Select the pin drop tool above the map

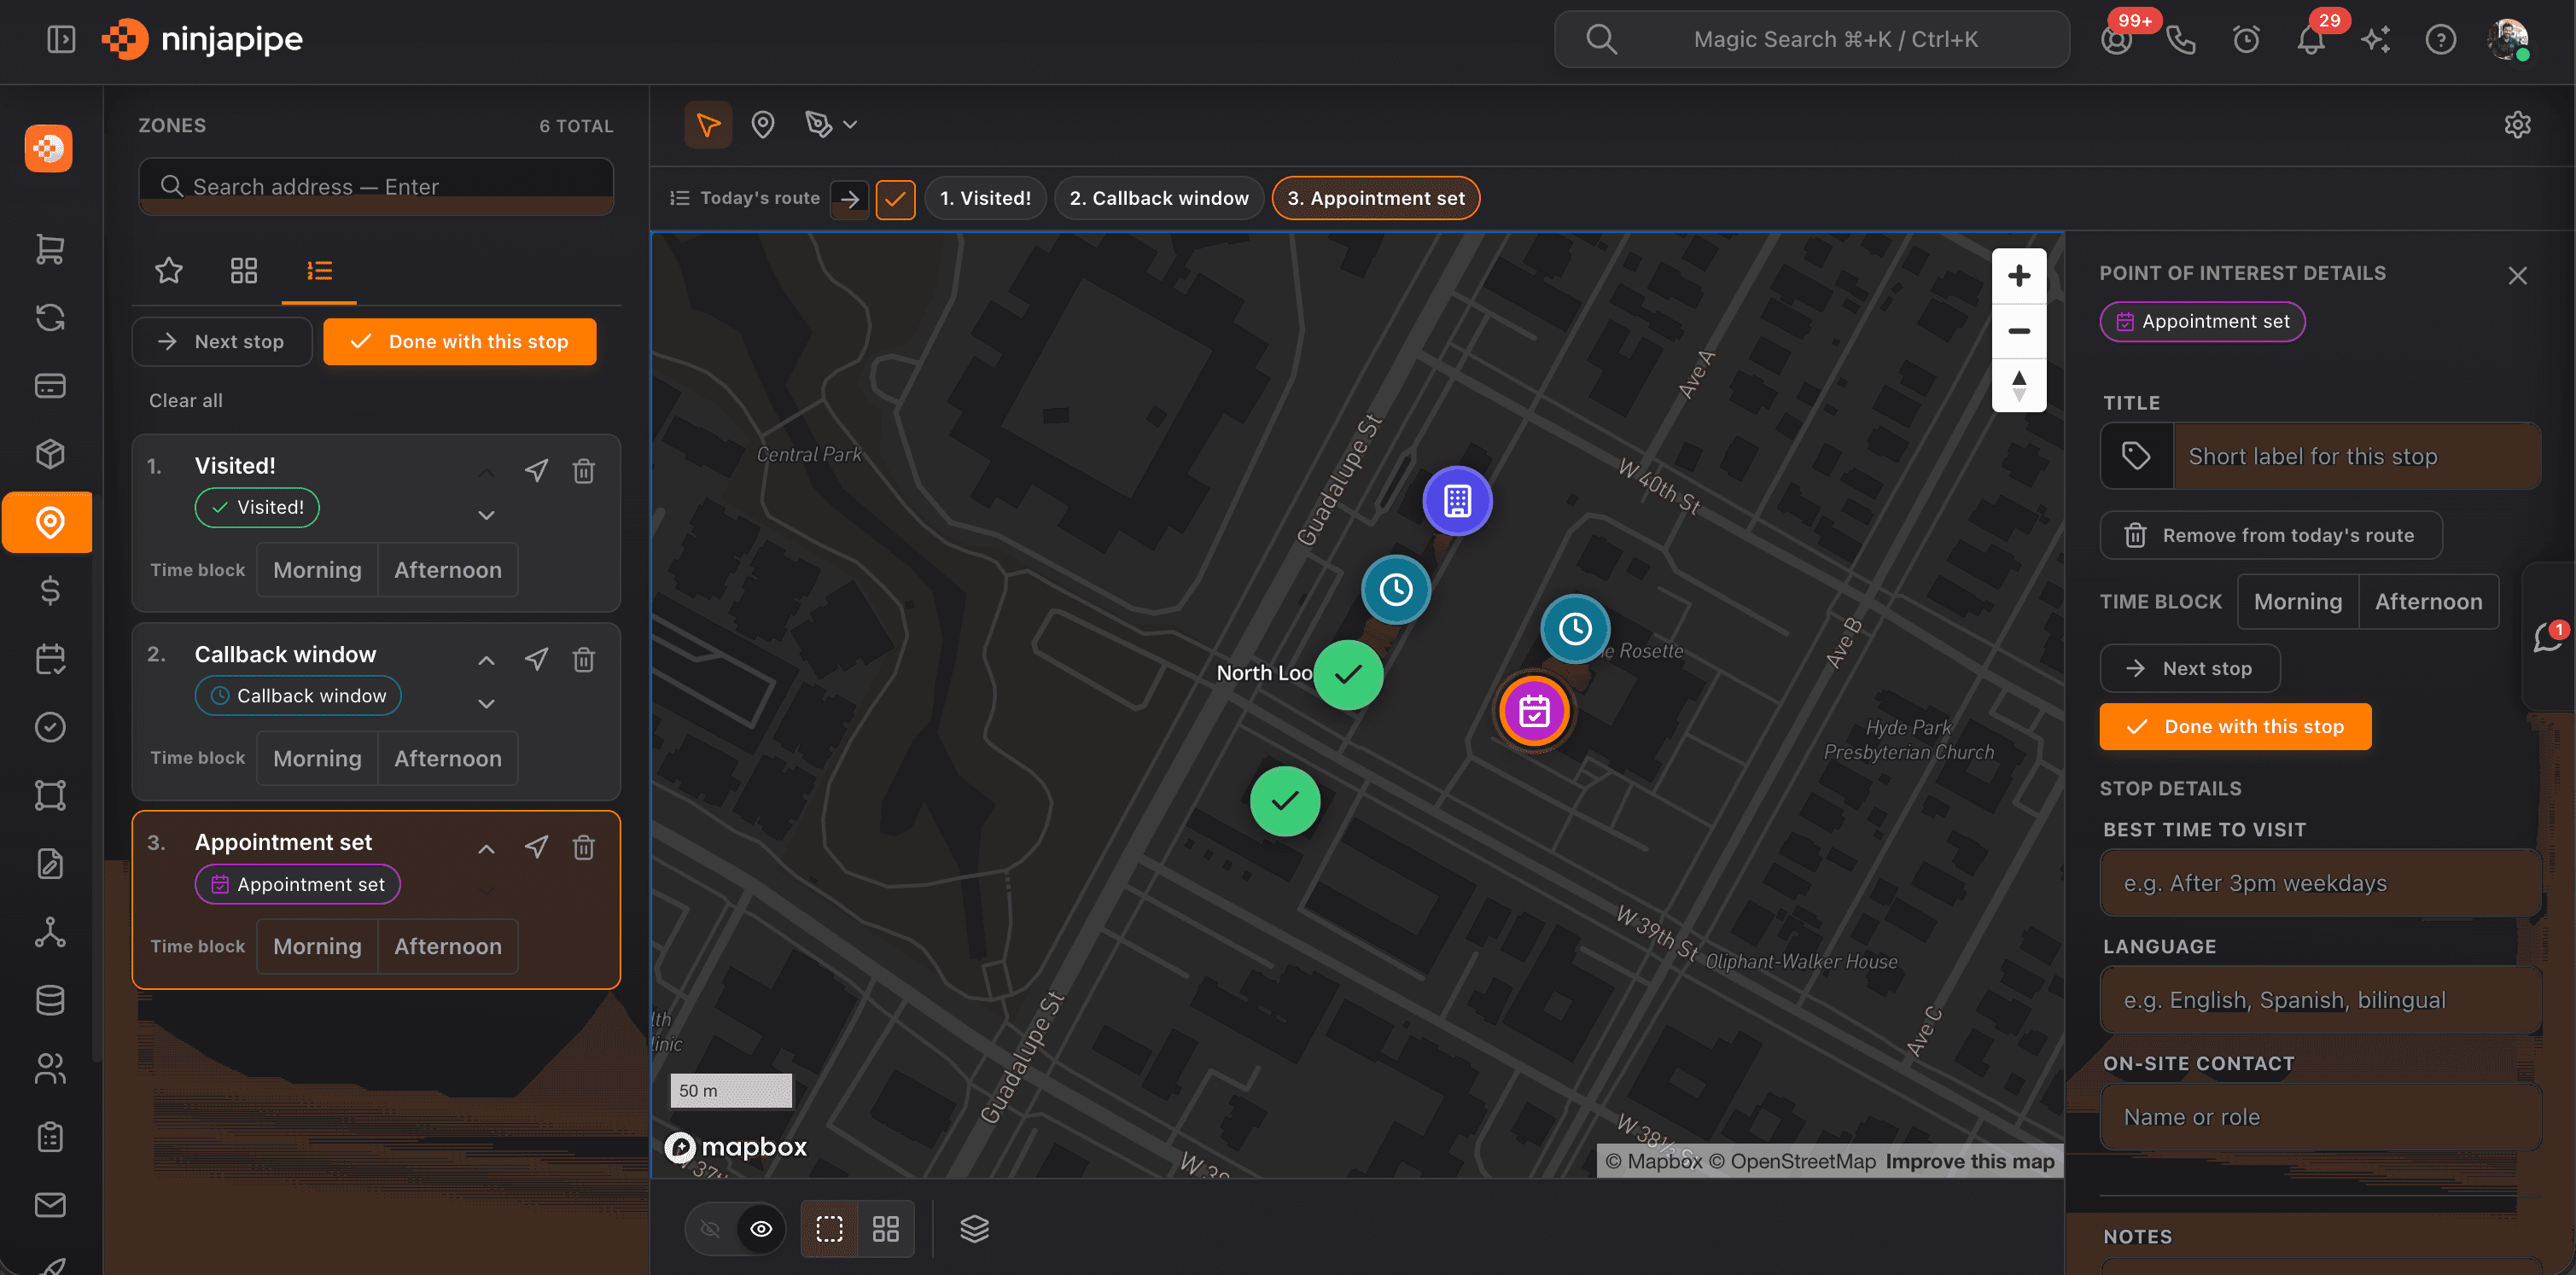763,124
